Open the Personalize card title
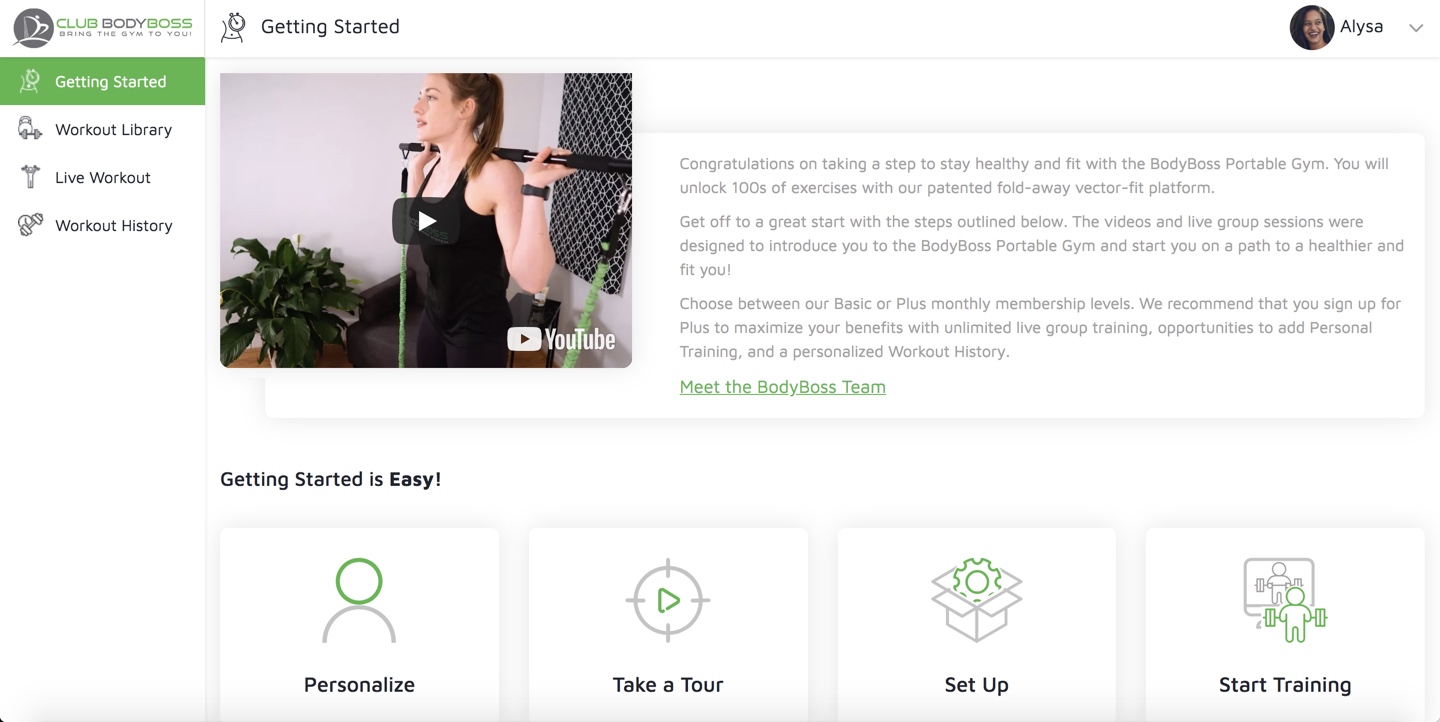The image size is (1440, 722). point(359,685)
